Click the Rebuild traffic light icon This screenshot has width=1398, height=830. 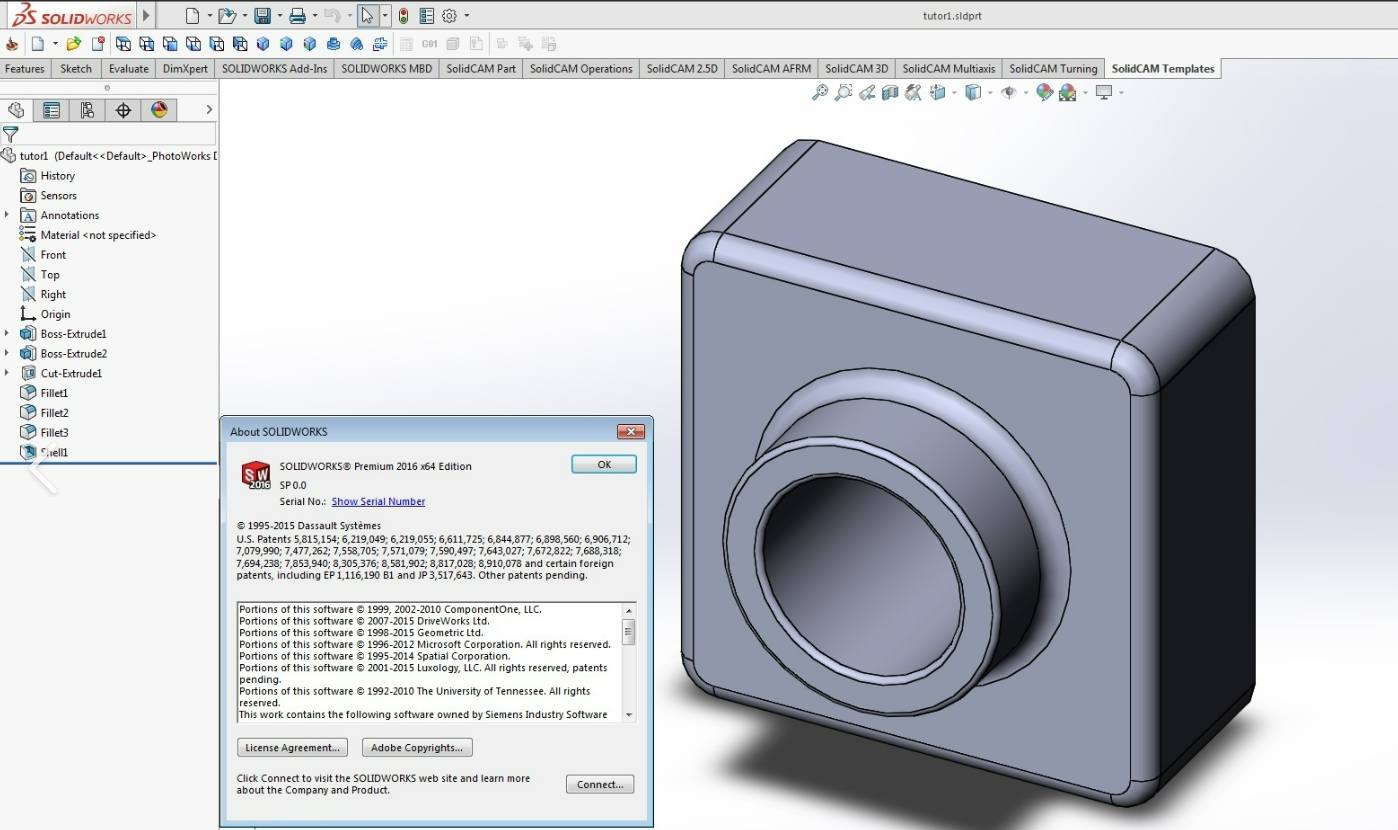click(x=403, y=16)
